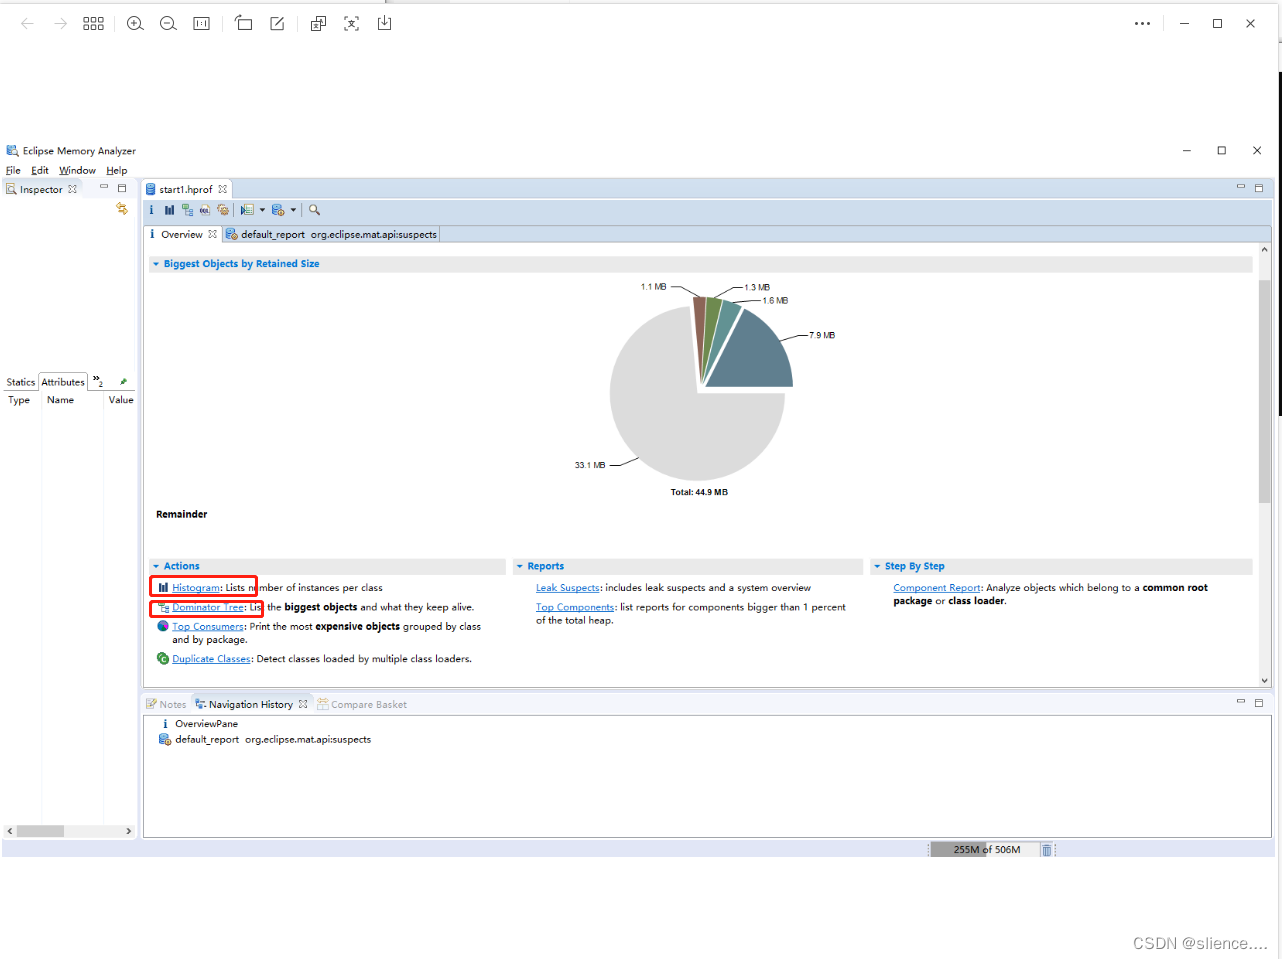Image resolution: width=1282 pixels, height=959 pixels.
Task: Collapse the Step By Step section
Action: click(x=877, y=566)
